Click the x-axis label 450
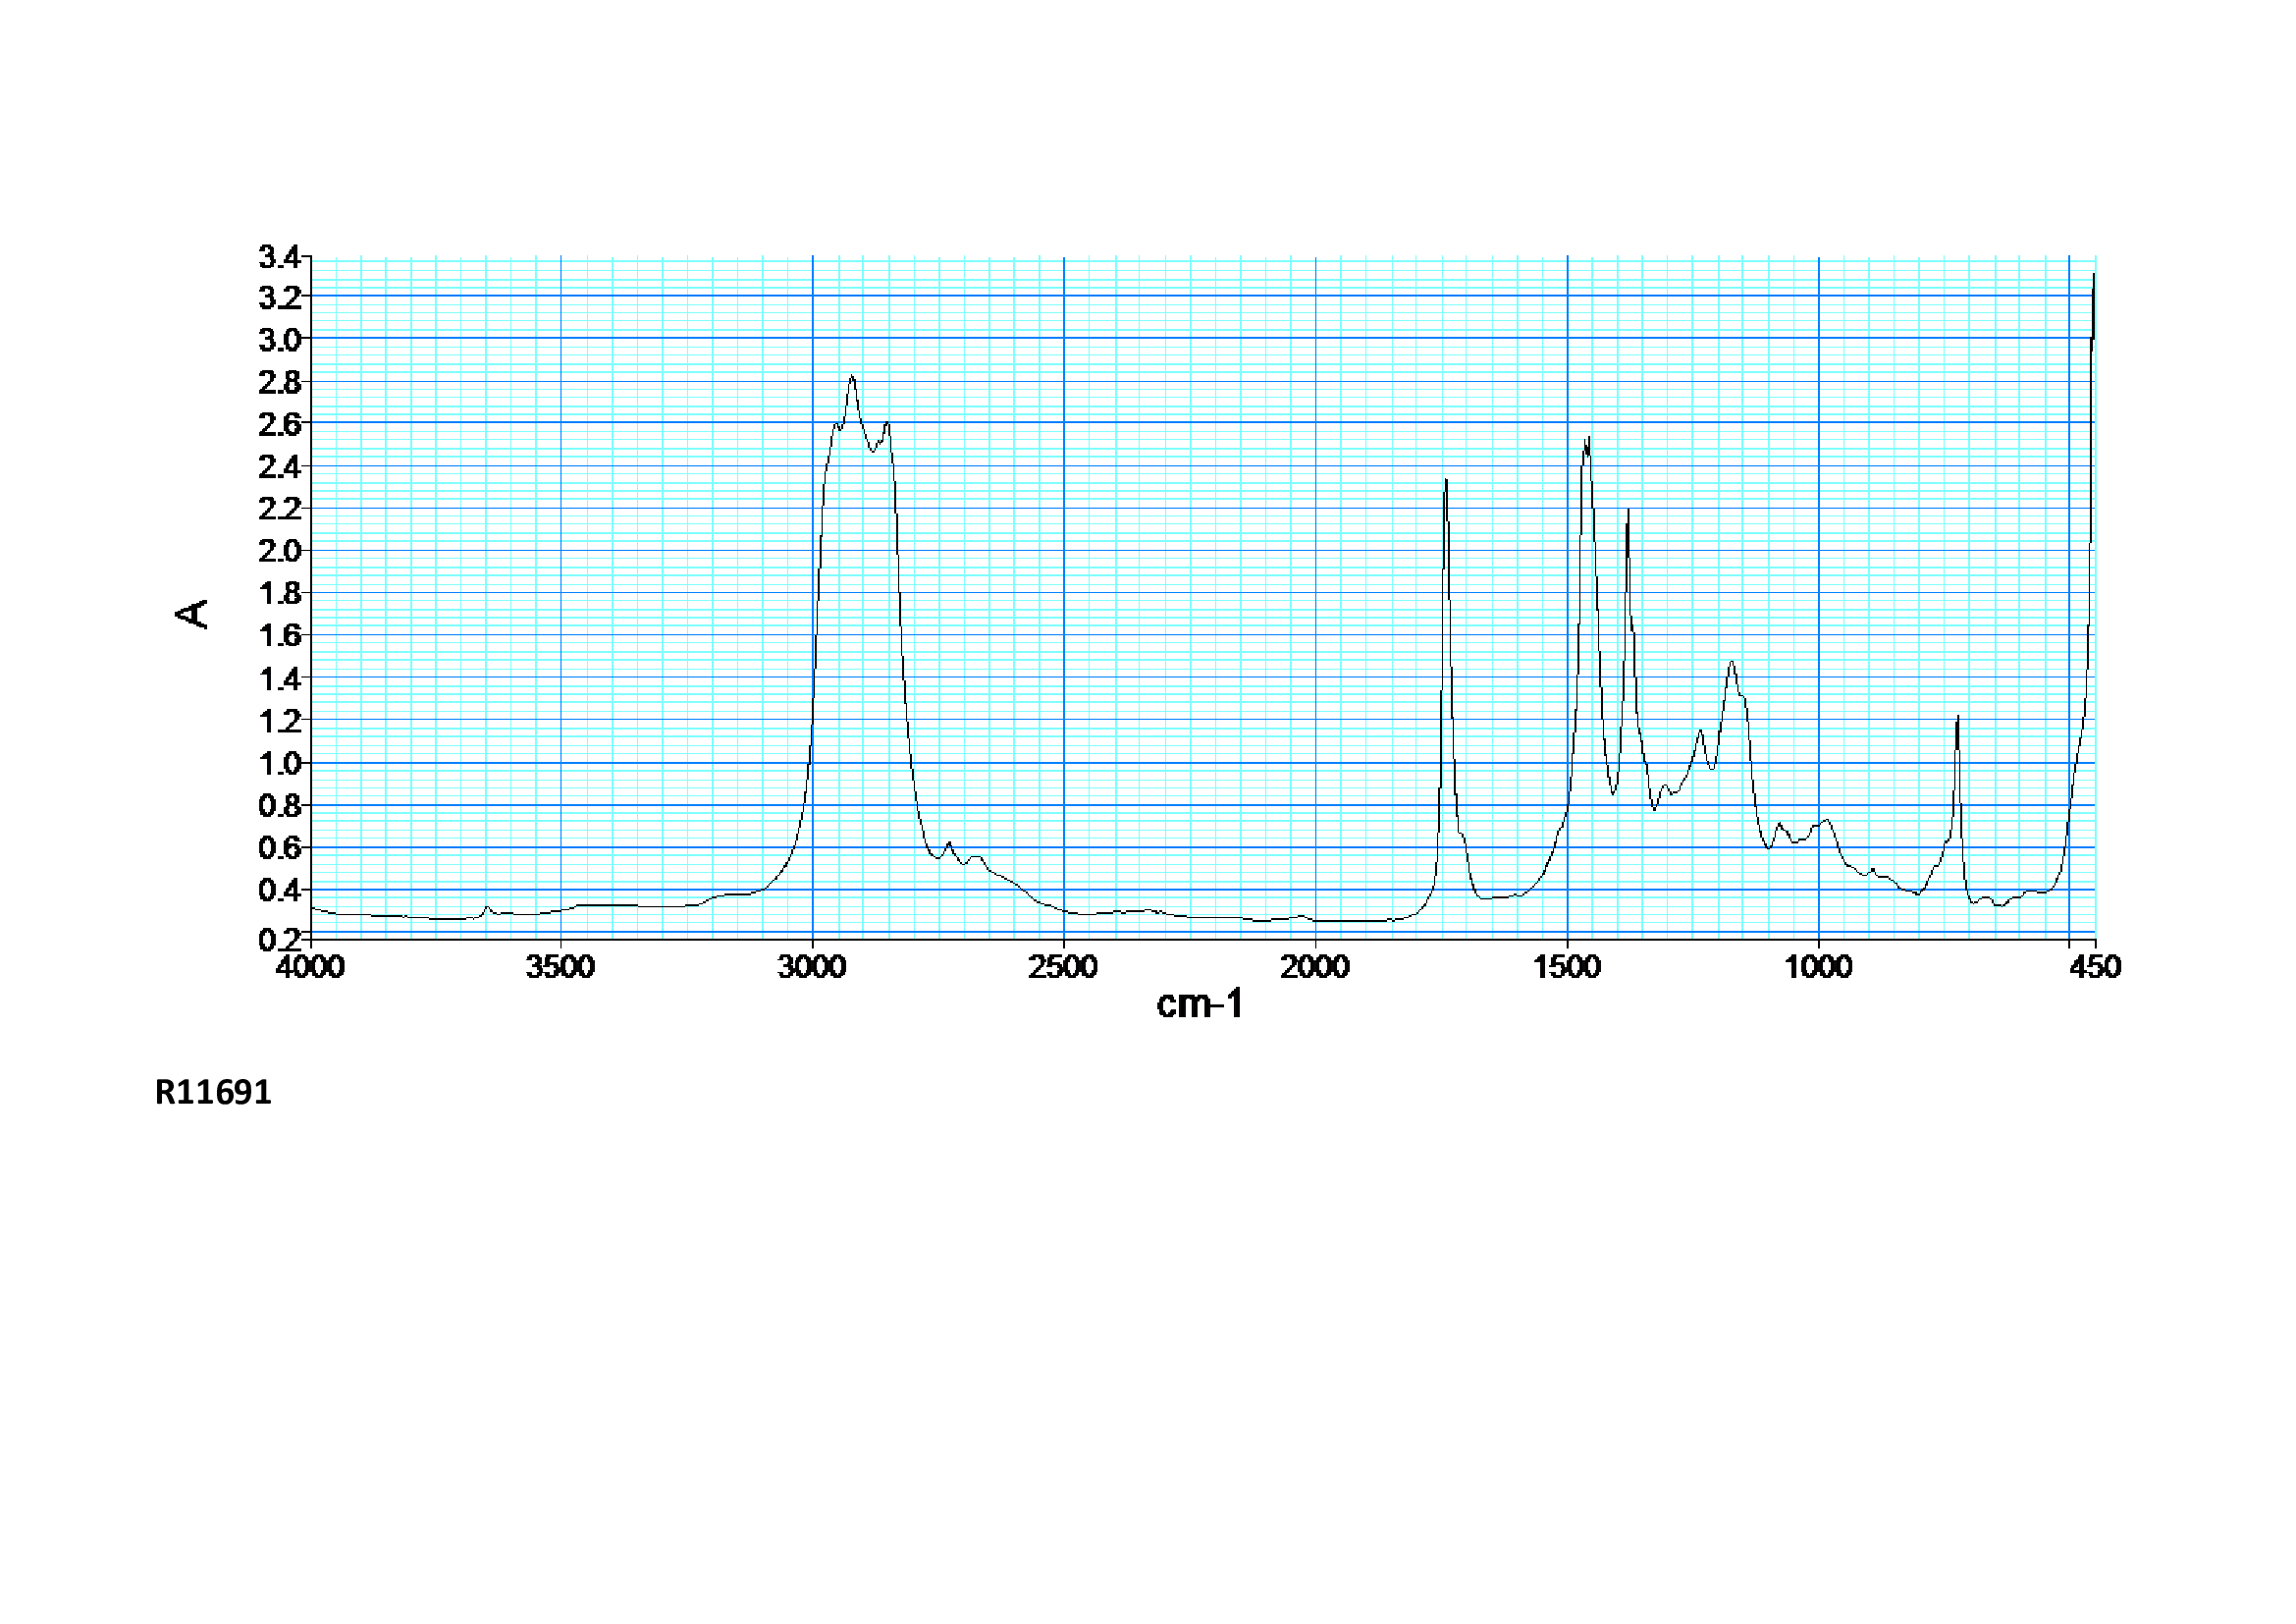 [2094, 966]
